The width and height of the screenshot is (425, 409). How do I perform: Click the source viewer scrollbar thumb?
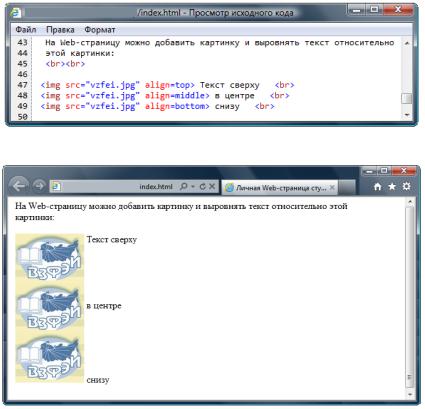[407, 99]
